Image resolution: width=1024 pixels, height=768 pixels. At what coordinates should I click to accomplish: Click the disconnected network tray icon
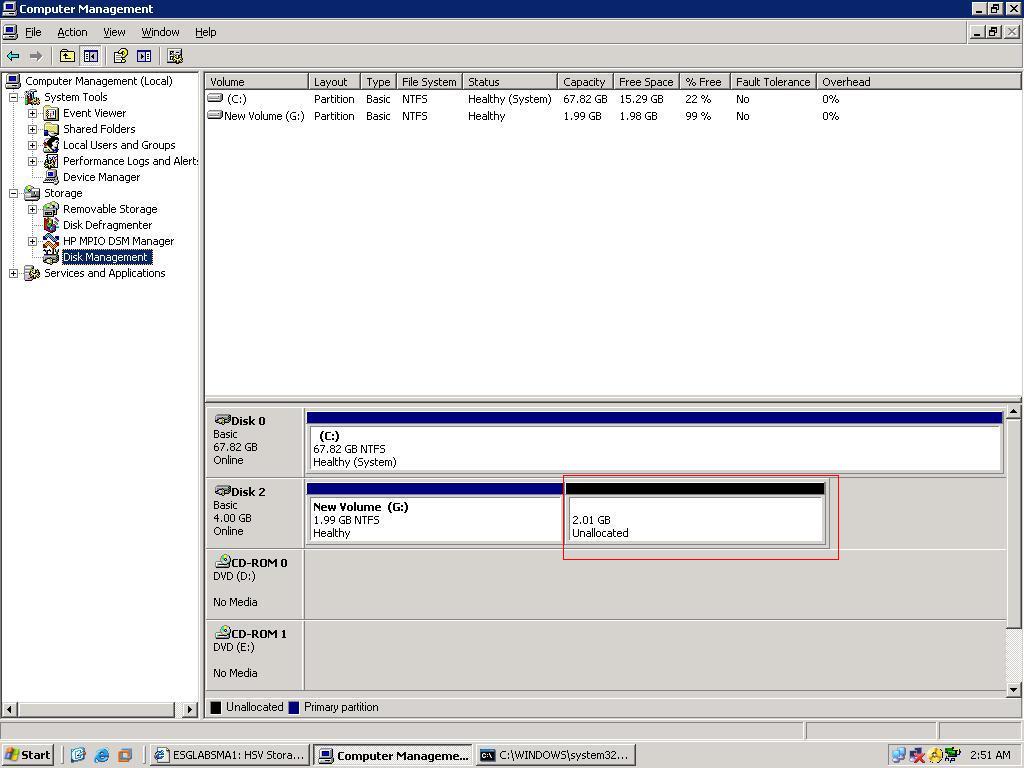point(917,756)
